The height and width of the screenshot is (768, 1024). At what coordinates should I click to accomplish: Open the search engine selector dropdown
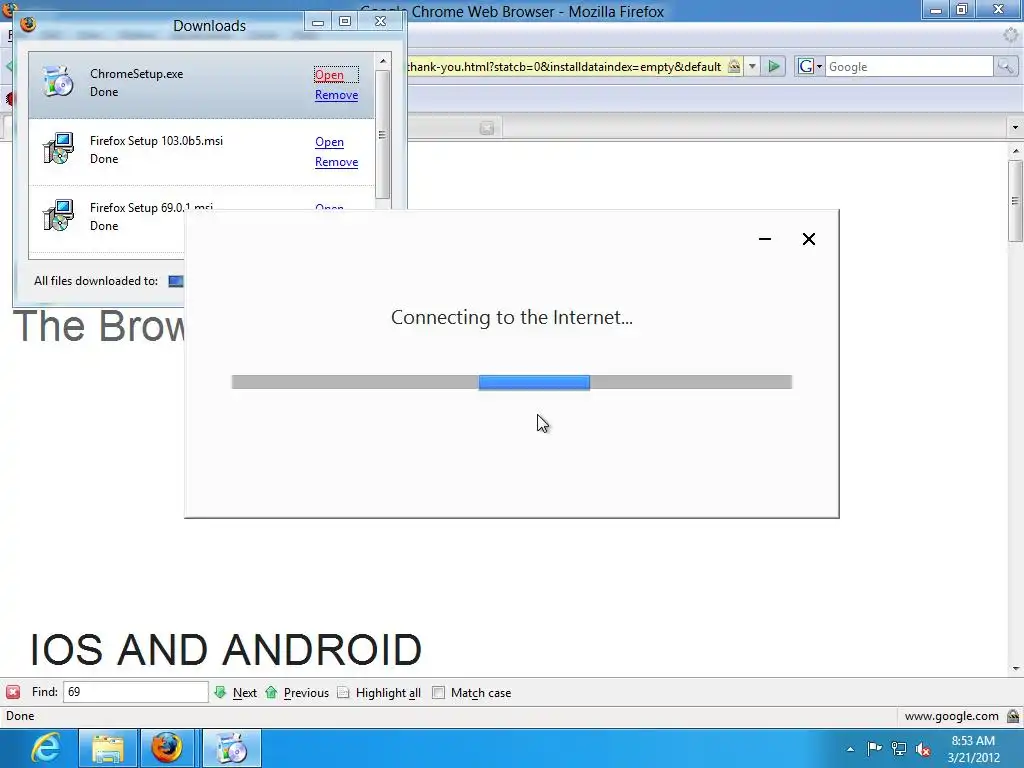point(810,67)
